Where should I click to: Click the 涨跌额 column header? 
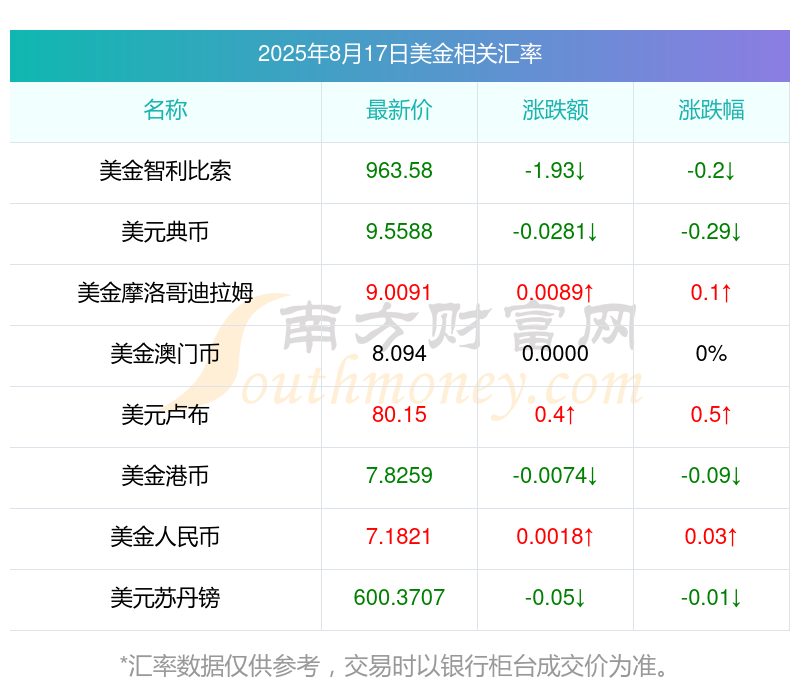point(555,110)
